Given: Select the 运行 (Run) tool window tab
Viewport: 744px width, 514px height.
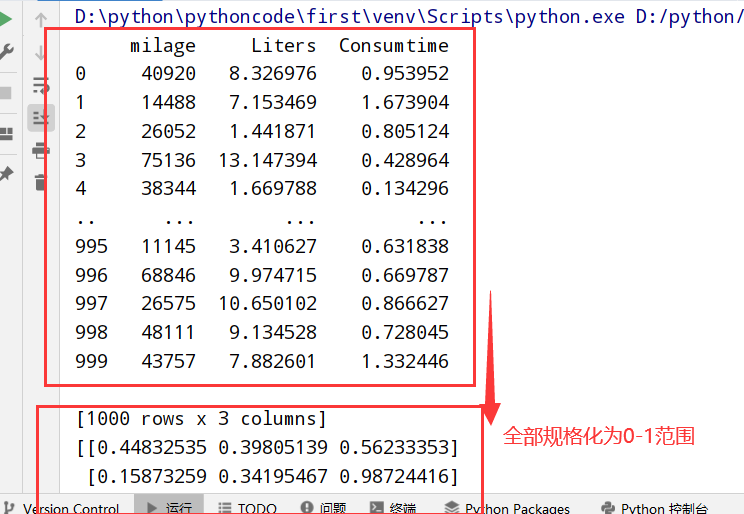Looking at the screenshot, I should (x=169, y=508).
